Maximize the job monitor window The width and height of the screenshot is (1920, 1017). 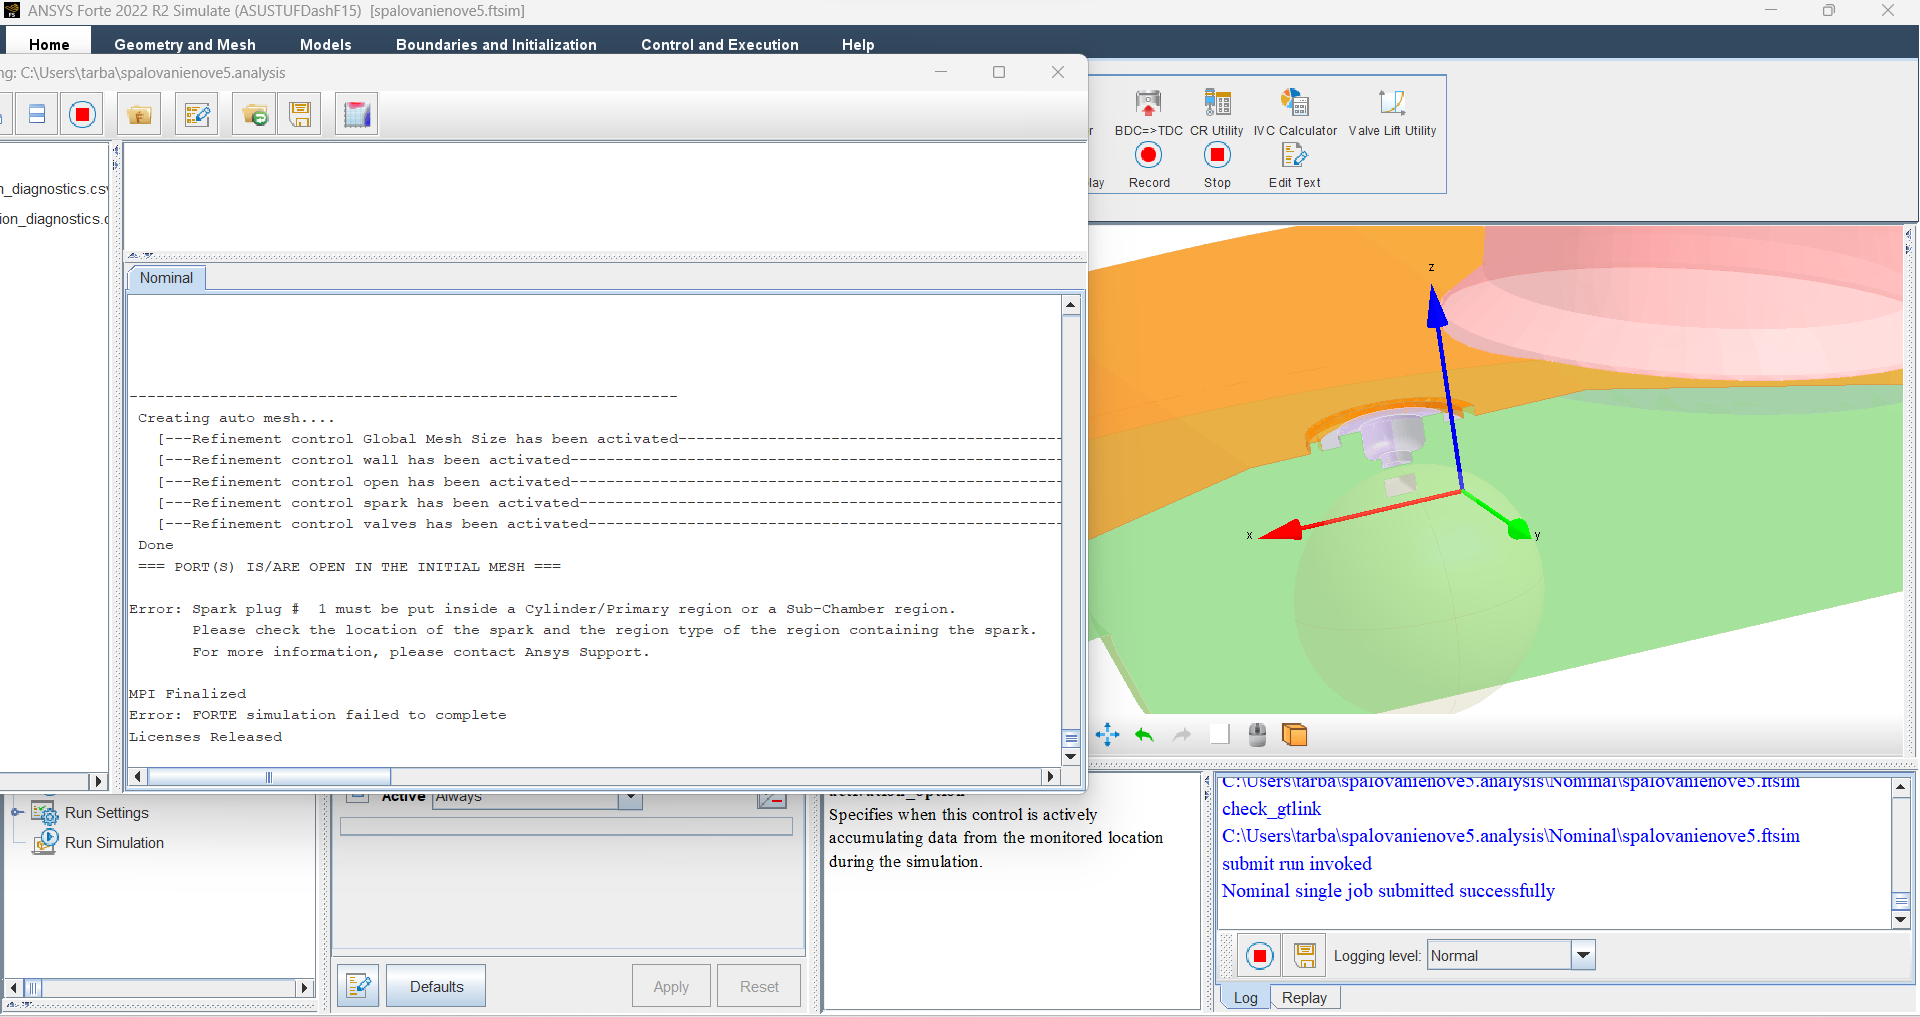(998, 72)
